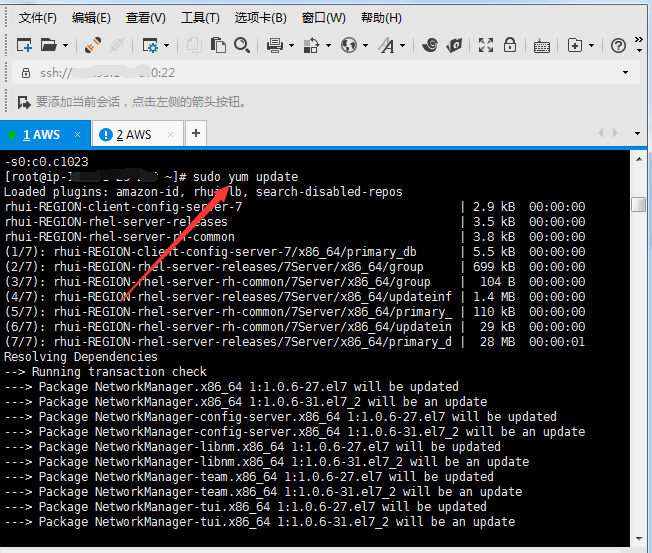Expand the Properties dropdown arrow
Screen dimensions: 652x553
click(x=166, y=45)
